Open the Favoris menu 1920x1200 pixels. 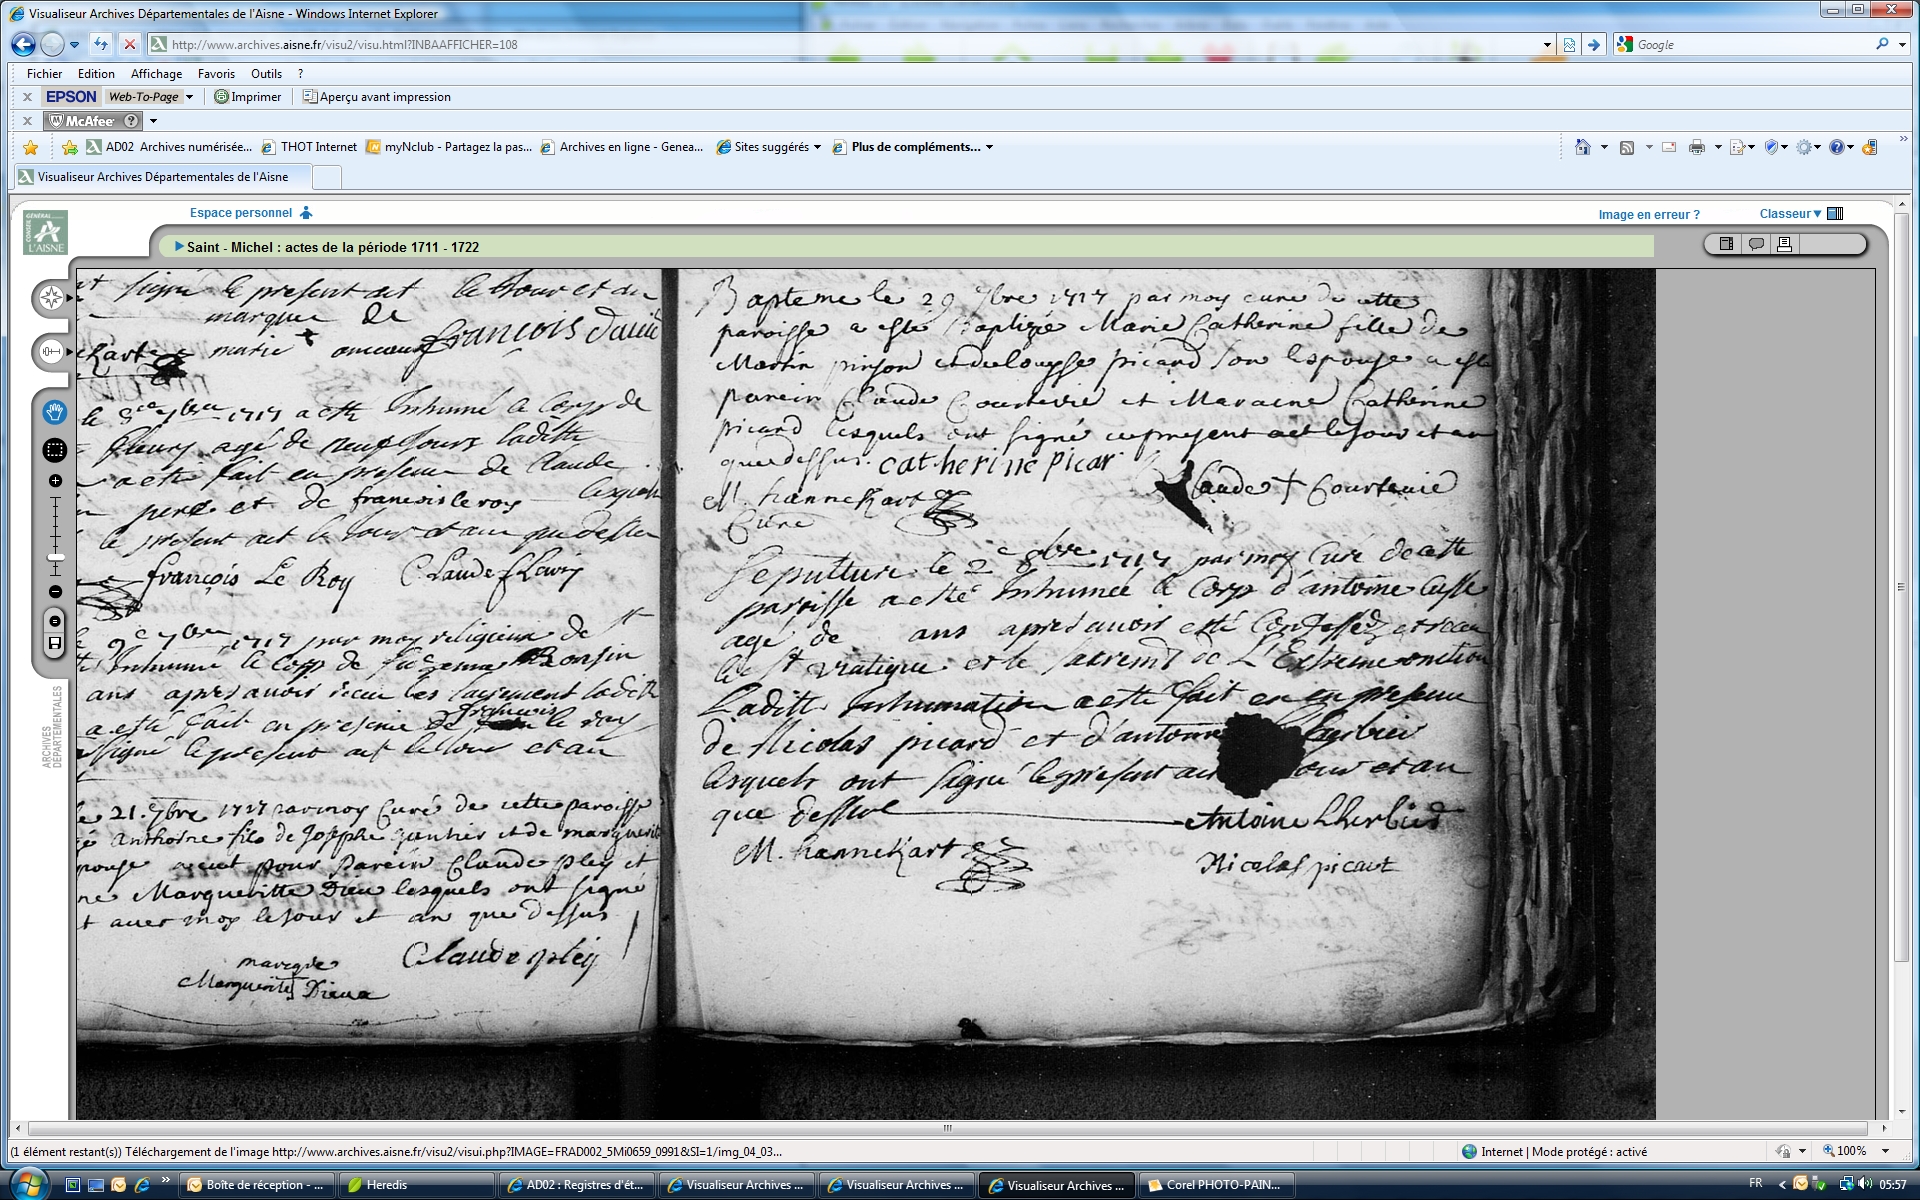point(216,74)
